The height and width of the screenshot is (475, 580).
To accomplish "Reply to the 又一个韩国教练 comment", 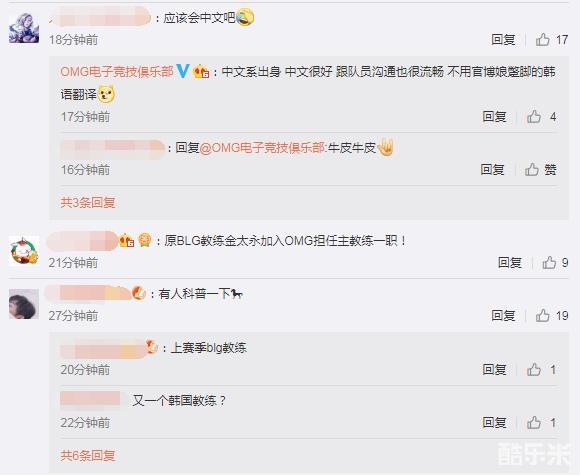I will [494, 422].
